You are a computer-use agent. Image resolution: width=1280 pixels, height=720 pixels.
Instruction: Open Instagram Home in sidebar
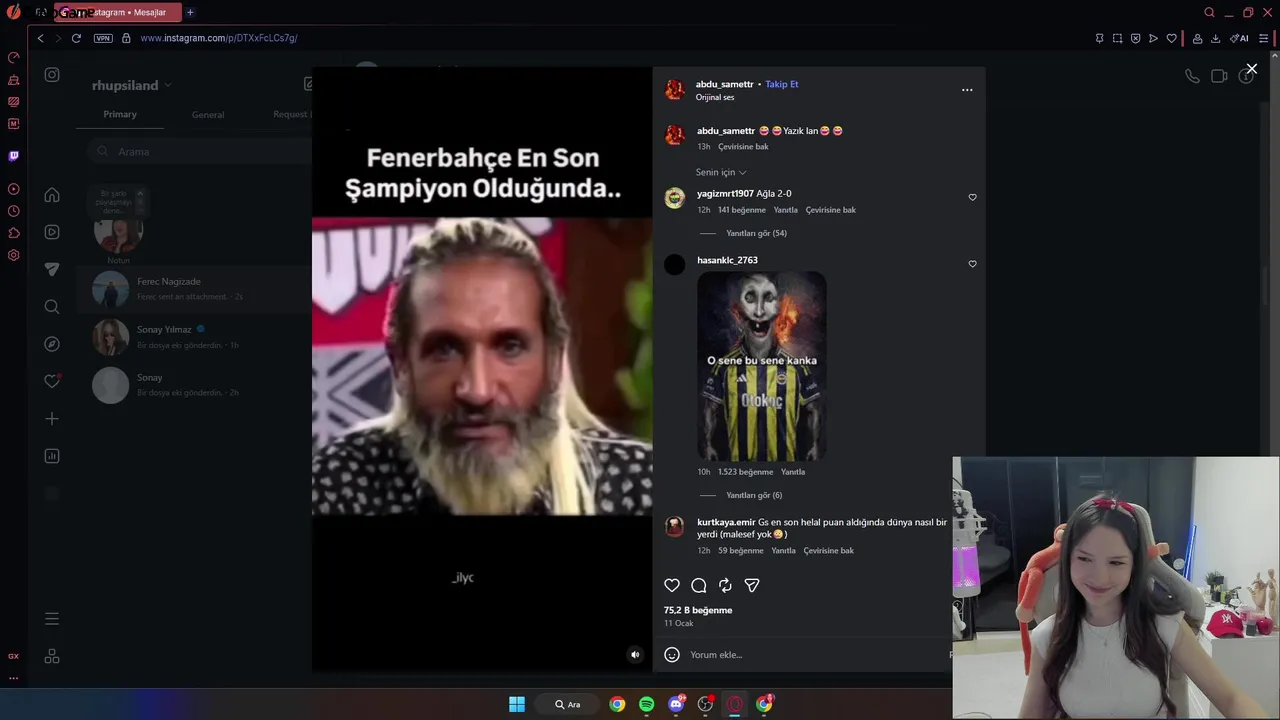(x=52, y=195)
